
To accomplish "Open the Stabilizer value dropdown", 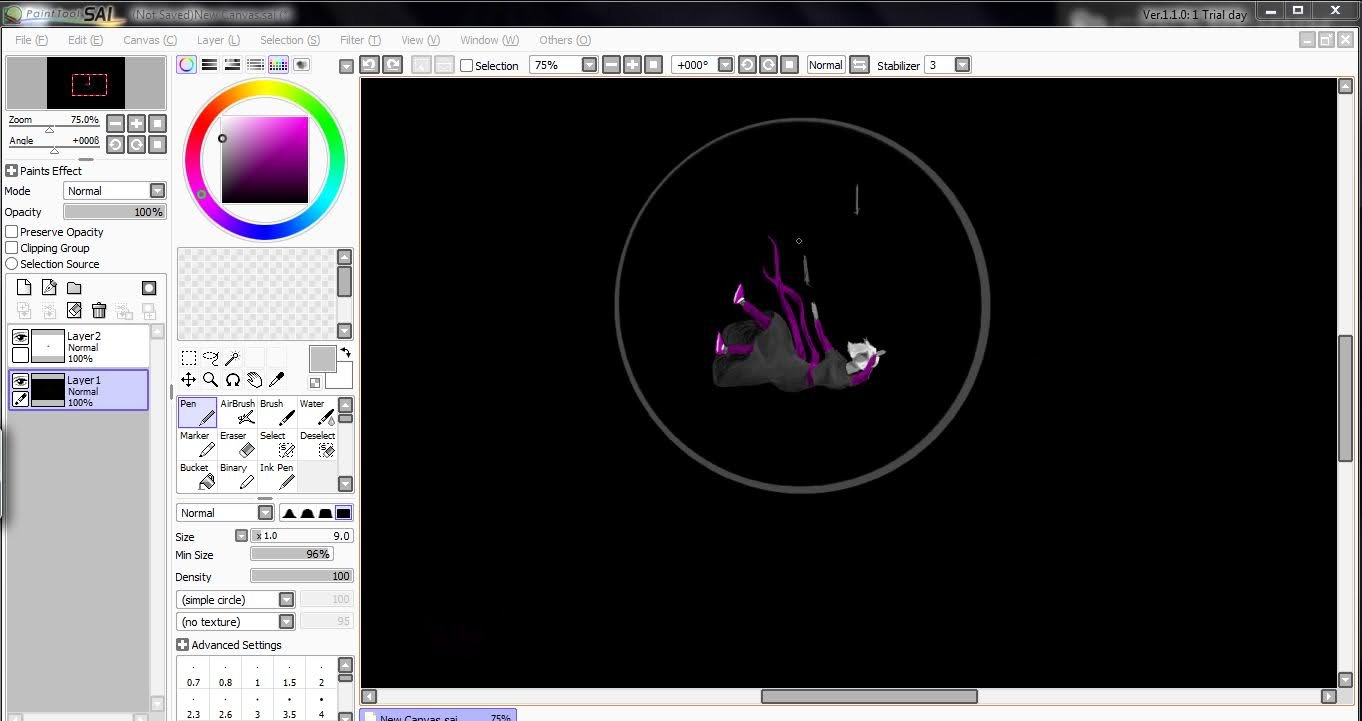I will 962,65.
